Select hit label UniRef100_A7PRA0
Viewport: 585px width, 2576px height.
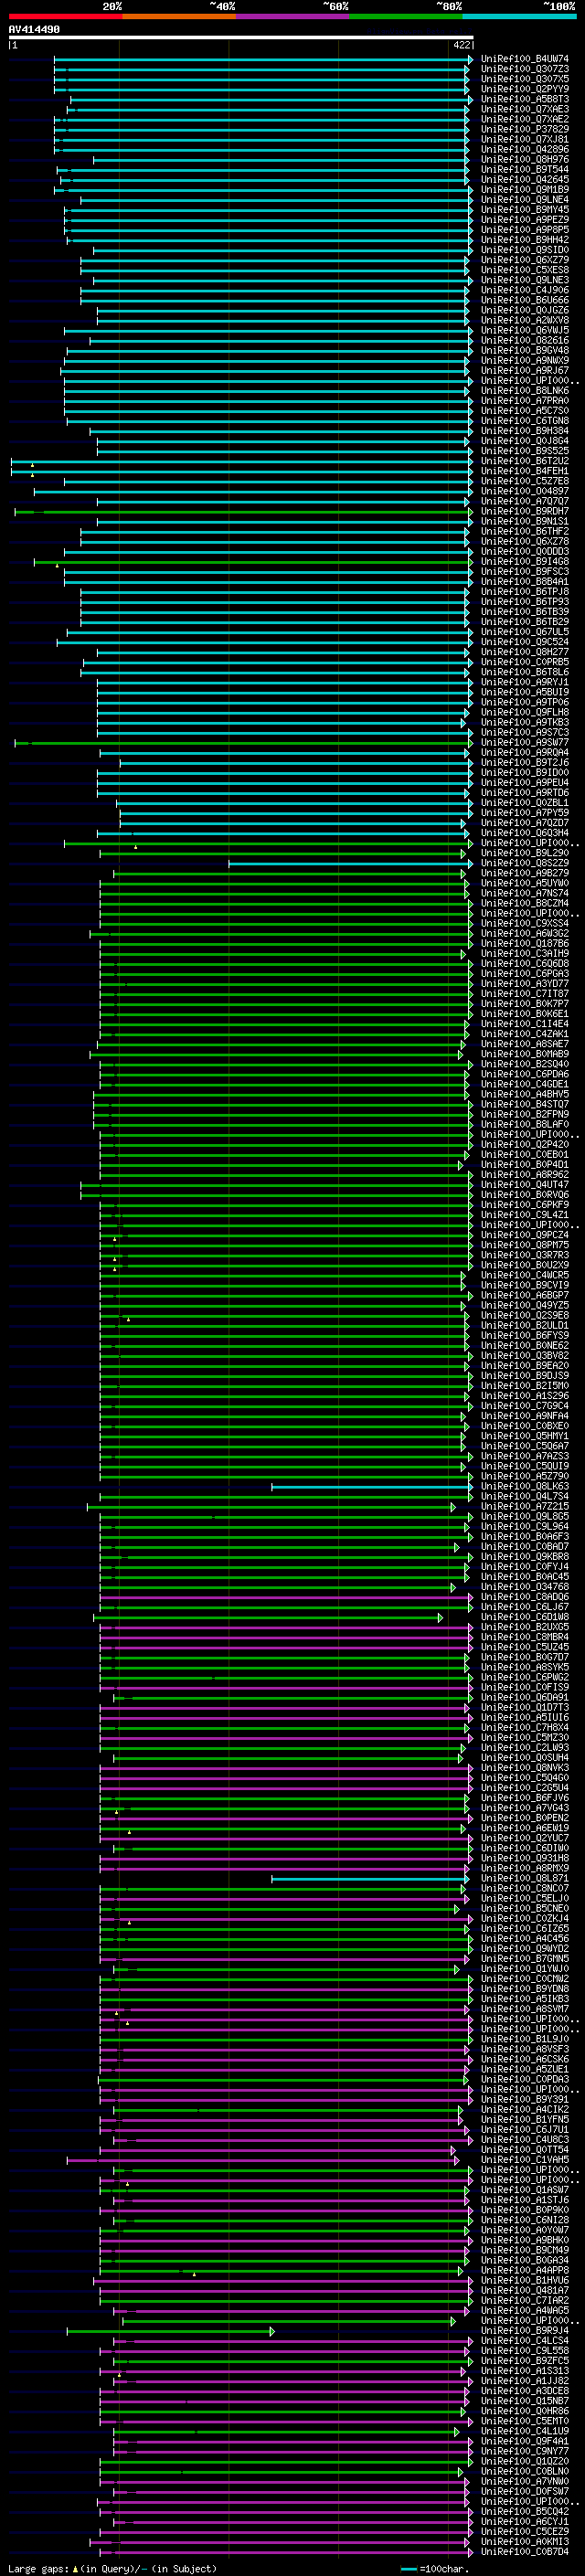[x=525, y=401]
